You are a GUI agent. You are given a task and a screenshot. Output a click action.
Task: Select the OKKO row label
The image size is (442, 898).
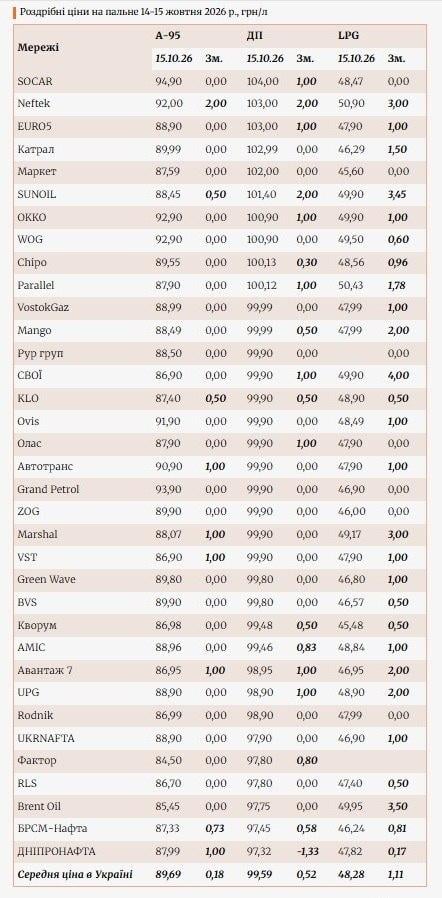pyautogui.click(x=32, y=217)
